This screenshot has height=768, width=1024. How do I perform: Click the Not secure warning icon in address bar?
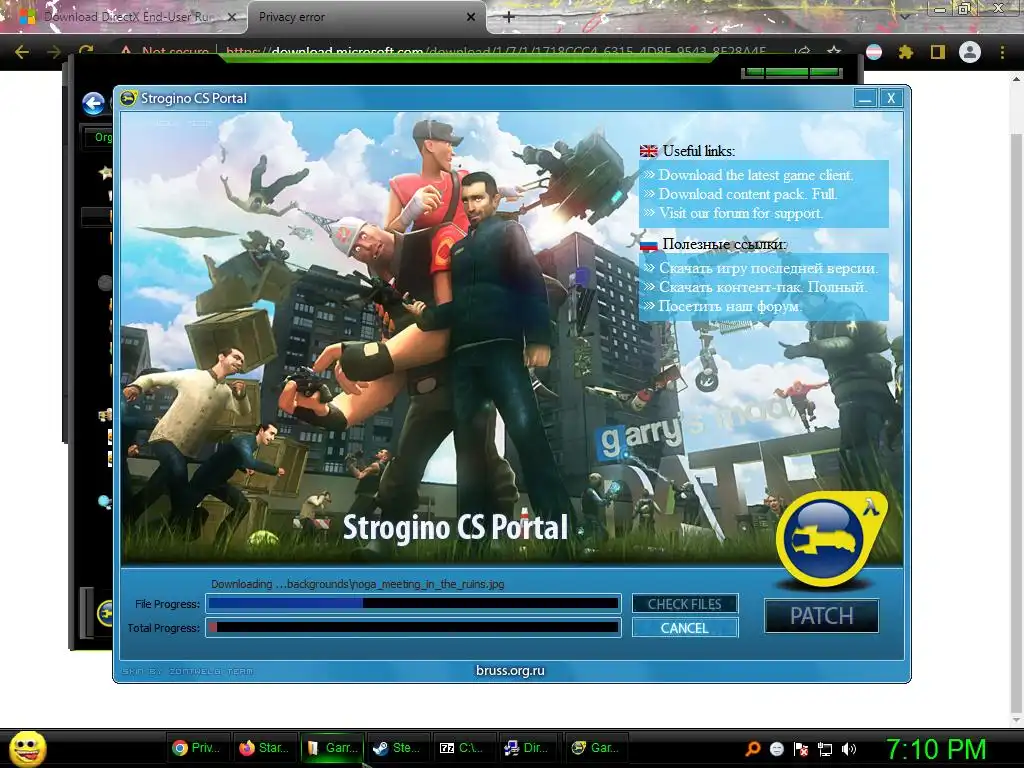coord(126,51)
